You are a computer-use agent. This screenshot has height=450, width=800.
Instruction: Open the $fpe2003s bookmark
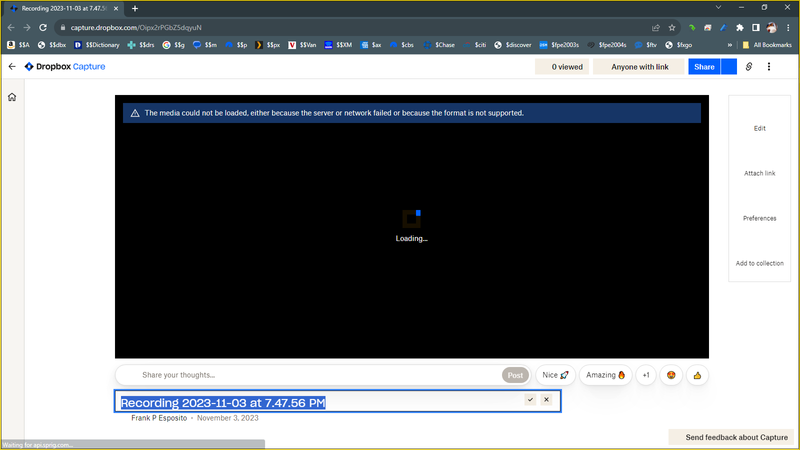tap(559, 45)
